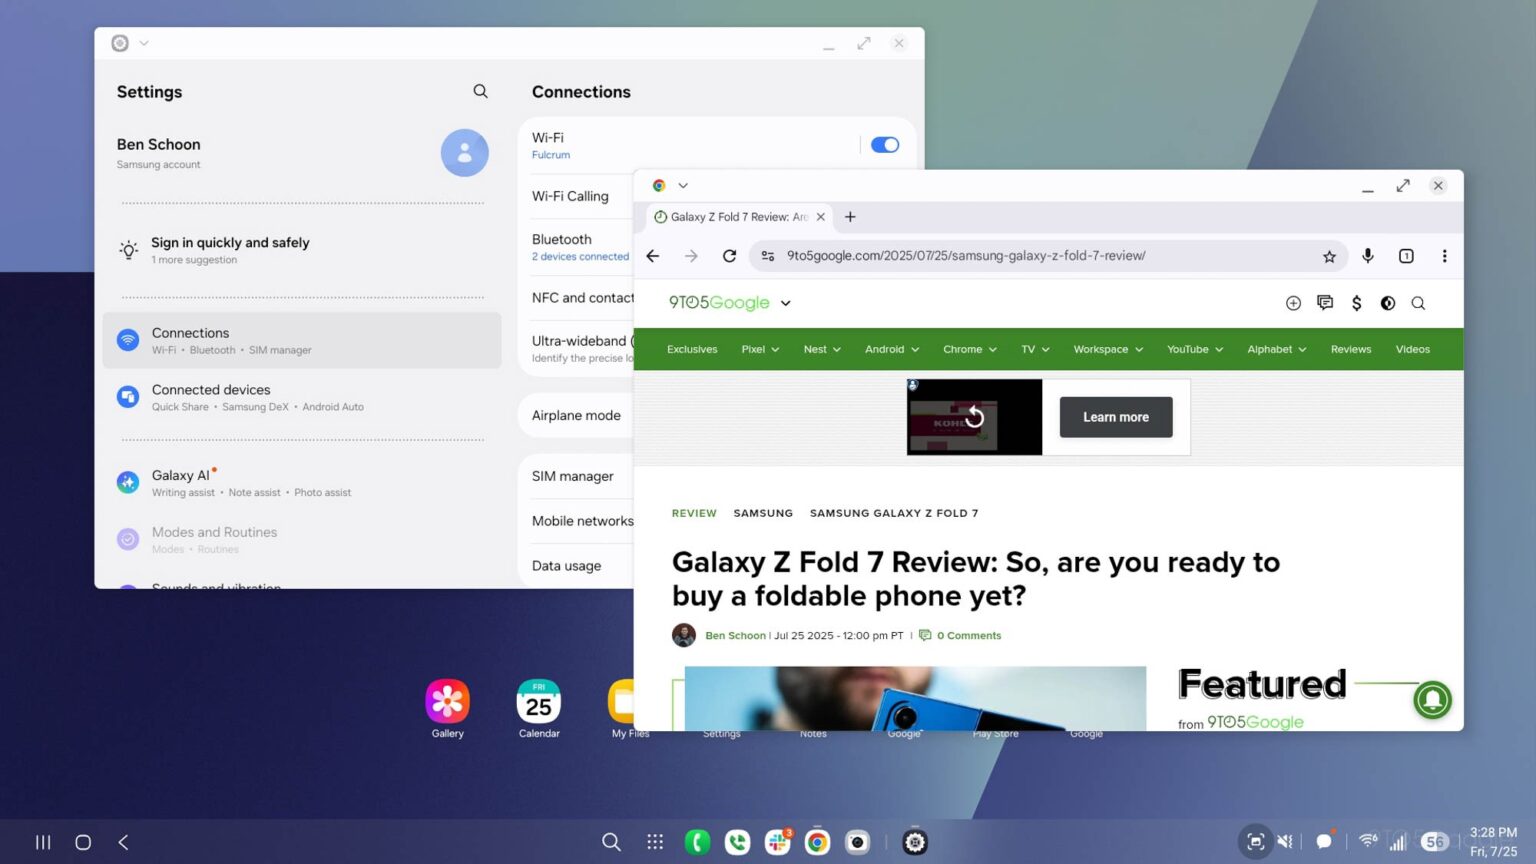Reload the page with the refresh icon
The height and width of the screenshot is (864, 1536).
(729, 256)
